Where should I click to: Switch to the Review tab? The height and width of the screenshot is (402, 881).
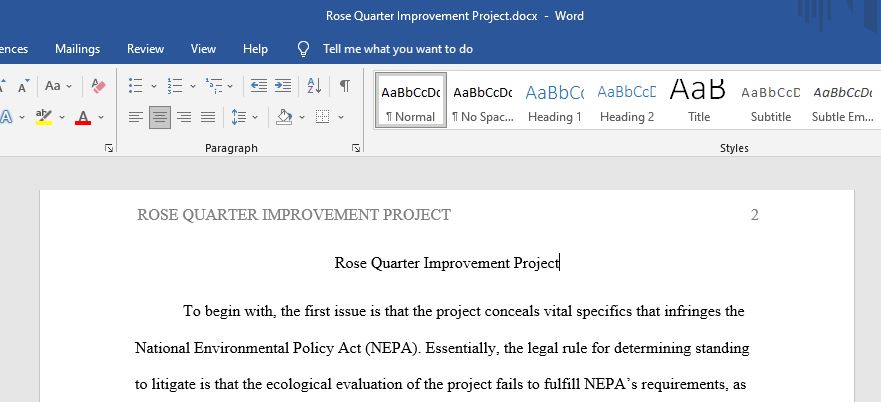pyautogui.click(x=146, y=49)
